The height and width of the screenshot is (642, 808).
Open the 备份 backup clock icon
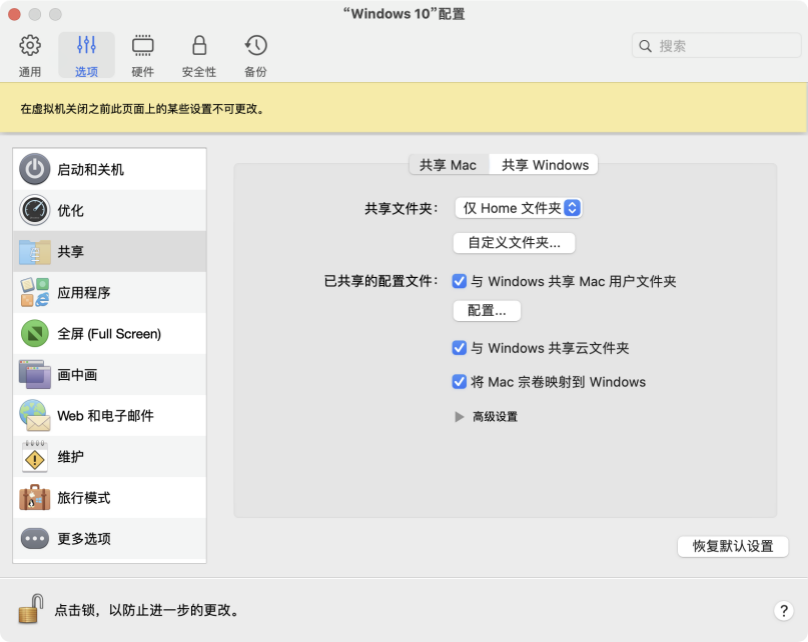click(256, 45)
